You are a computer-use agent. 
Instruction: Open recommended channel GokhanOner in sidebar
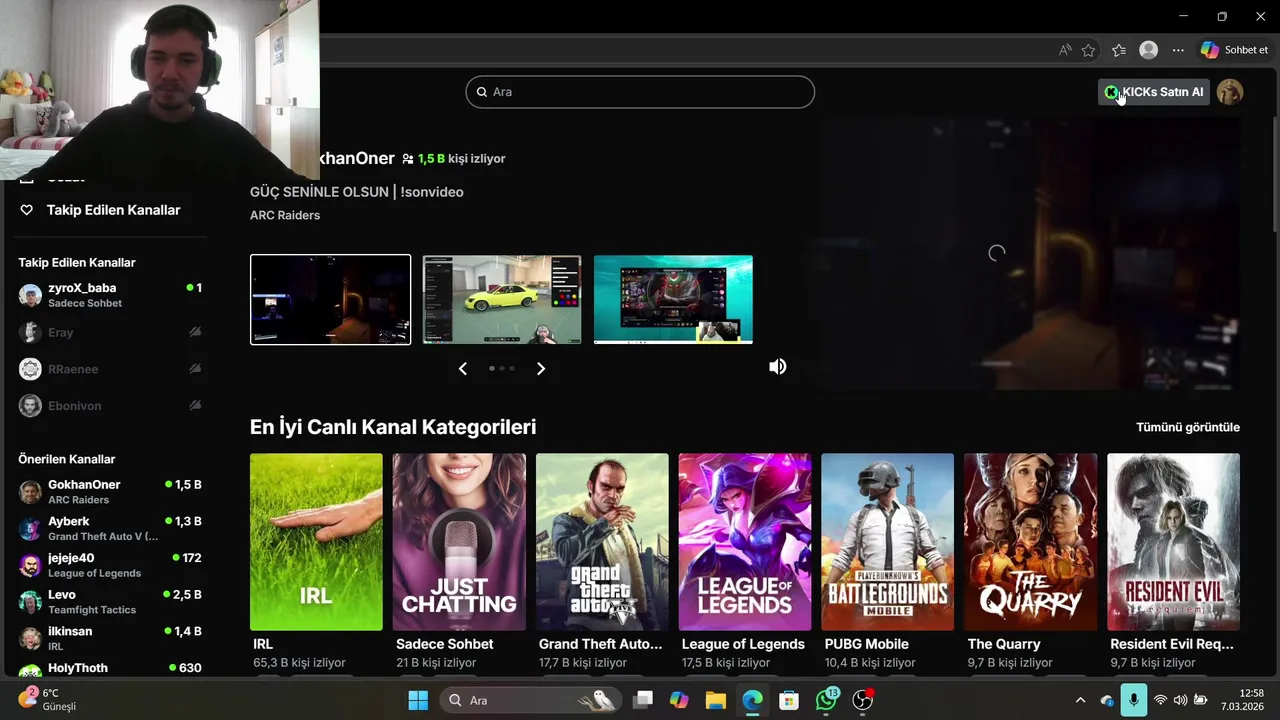coord(110,491)
